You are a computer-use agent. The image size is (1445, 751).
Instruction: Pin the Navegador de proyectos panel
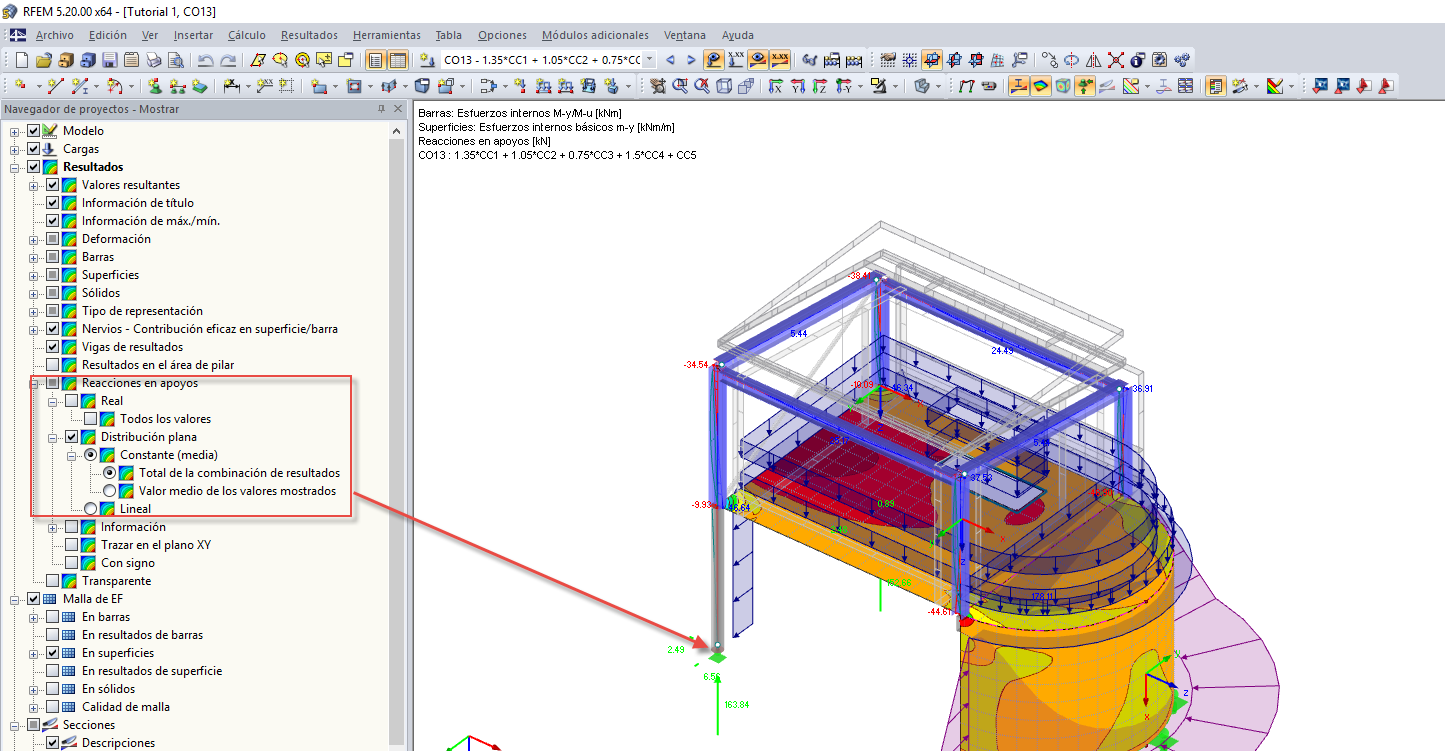pyautogui.click(x=381, y=108)
